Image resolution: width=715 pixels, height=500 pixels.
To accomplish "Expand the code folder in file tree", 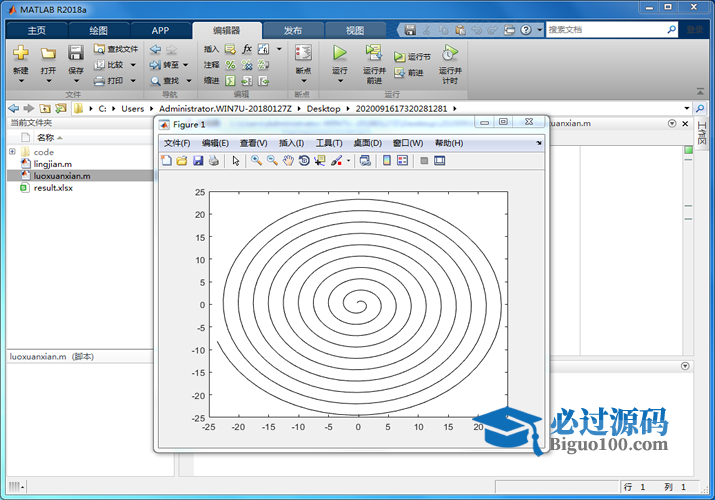I will click(12, 152).
